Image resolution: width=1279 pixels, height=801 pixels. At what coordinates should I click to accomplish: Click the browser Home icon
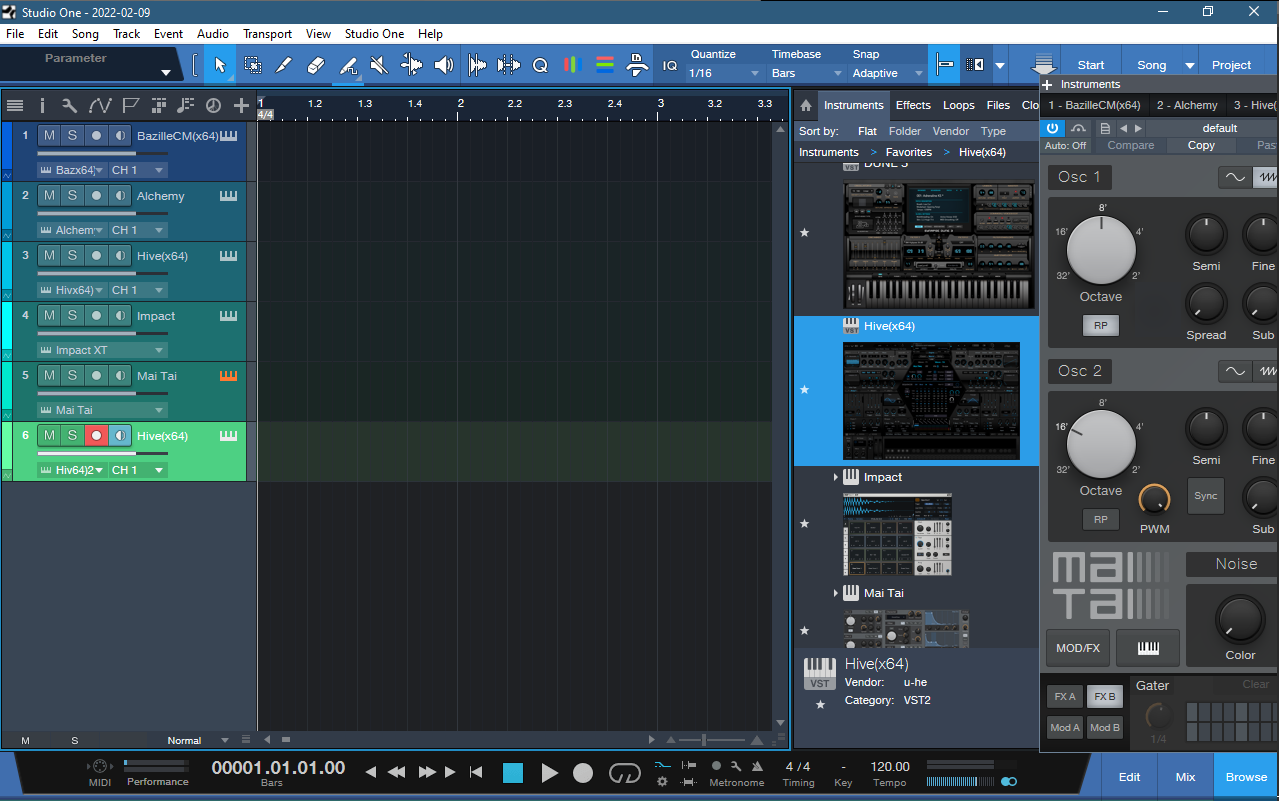806,105
